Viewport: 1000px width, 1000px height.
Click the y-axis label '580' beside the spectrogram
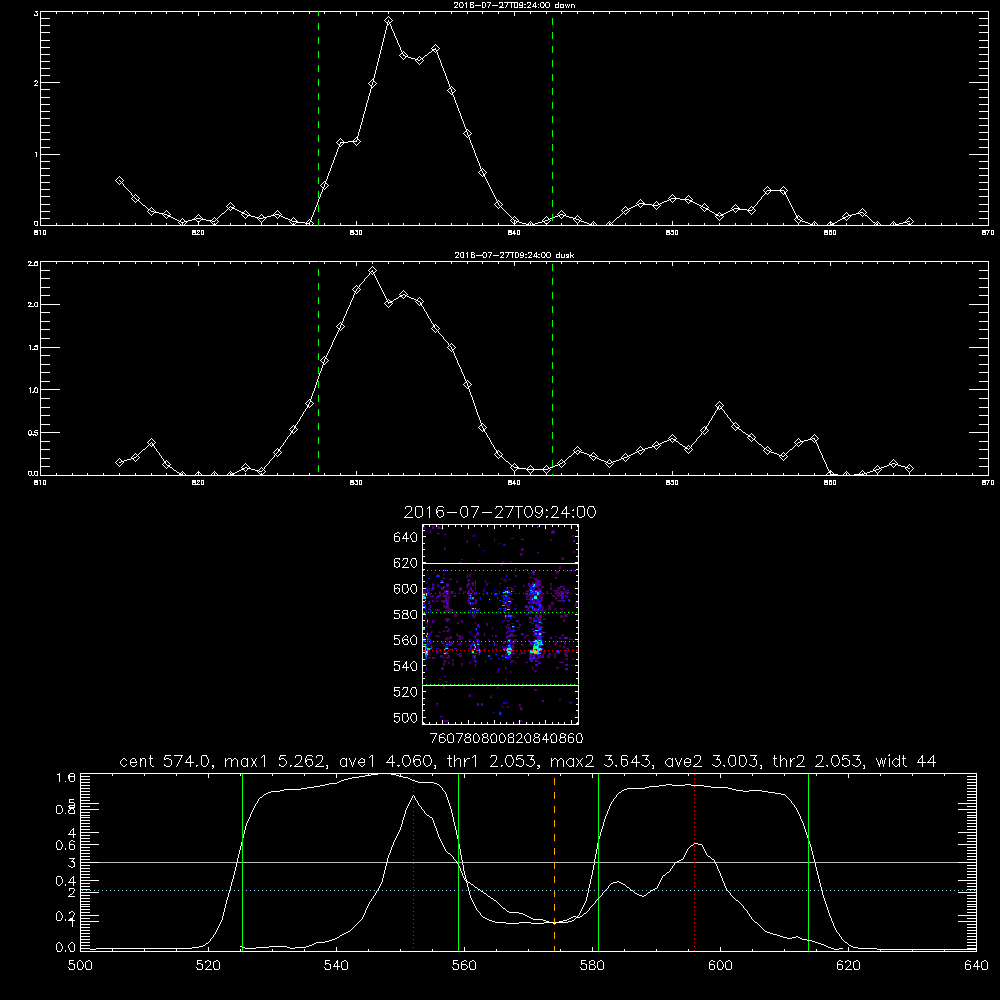406,615
